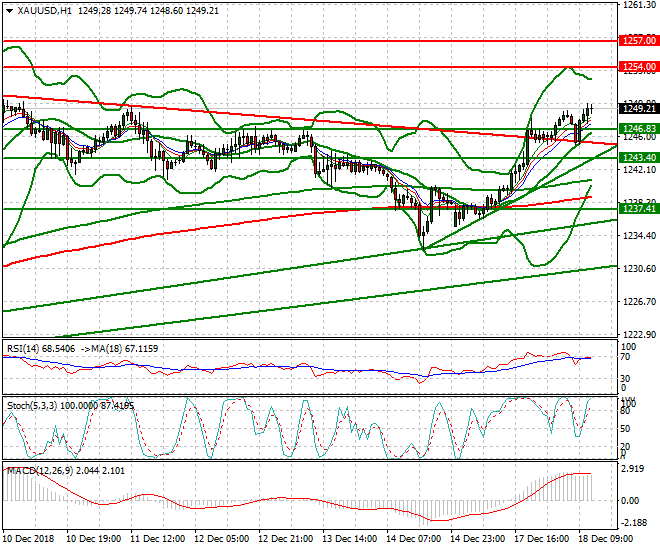Click the 11 Dec 12:00 time label
This screenshot has width=660, height=550.
(x=157, y=539)
